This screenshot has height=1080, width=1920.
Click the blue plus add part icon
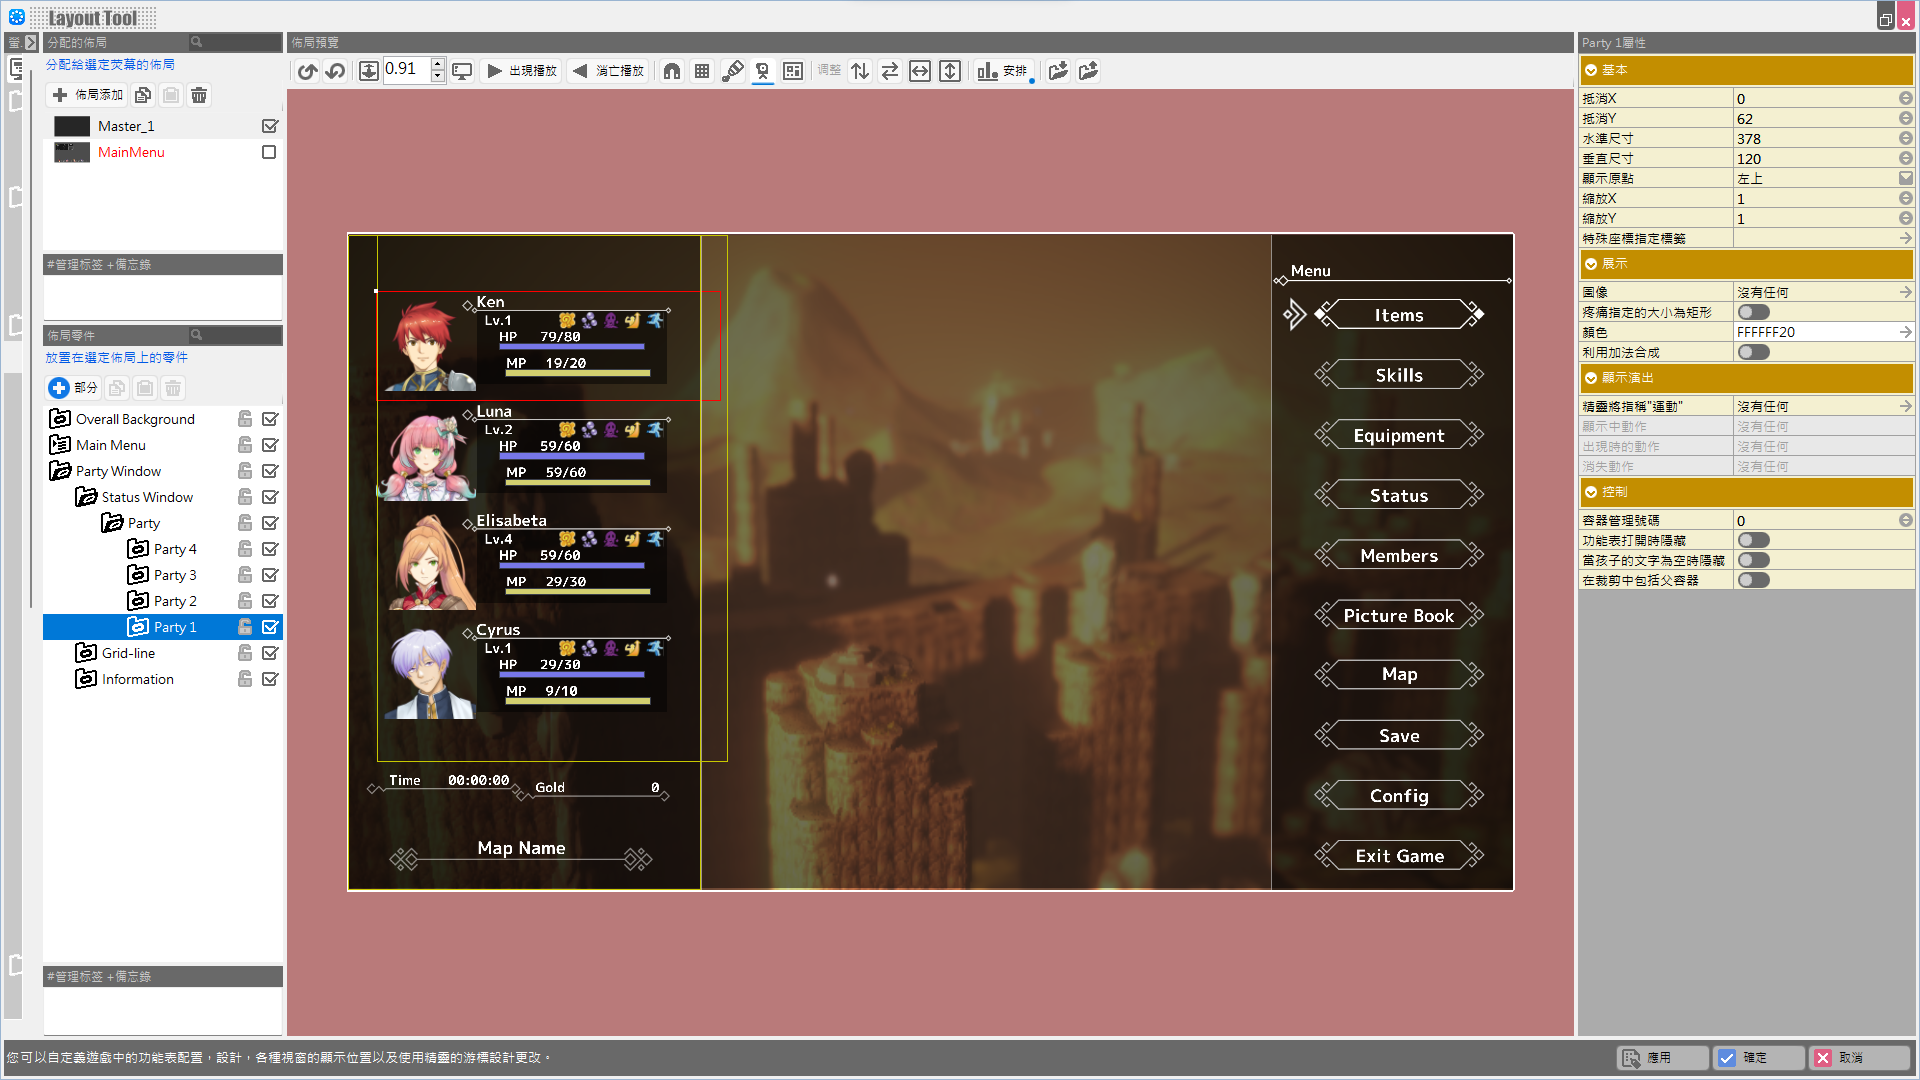(59, 388)
